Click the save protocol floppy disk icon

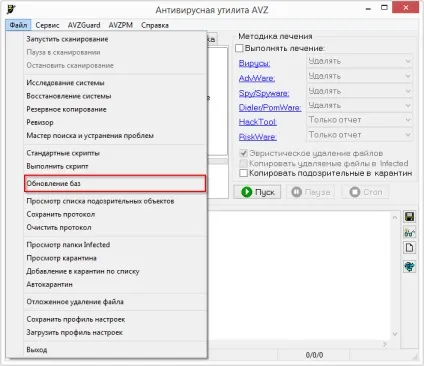point(409,217)
